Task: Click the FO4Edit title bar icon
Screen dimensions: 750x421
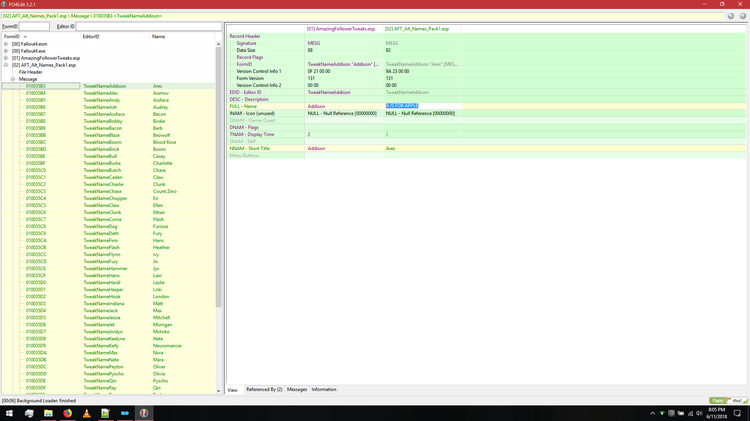Action: (4, 4)
